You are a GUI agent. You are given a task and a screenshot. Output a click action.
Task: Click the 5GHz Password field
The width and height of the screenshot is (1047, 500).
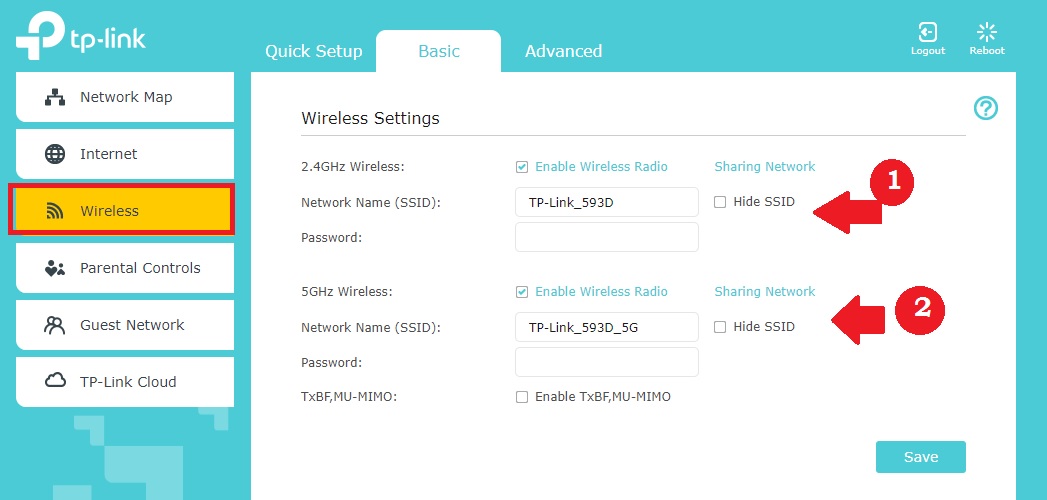click(606, 362)
